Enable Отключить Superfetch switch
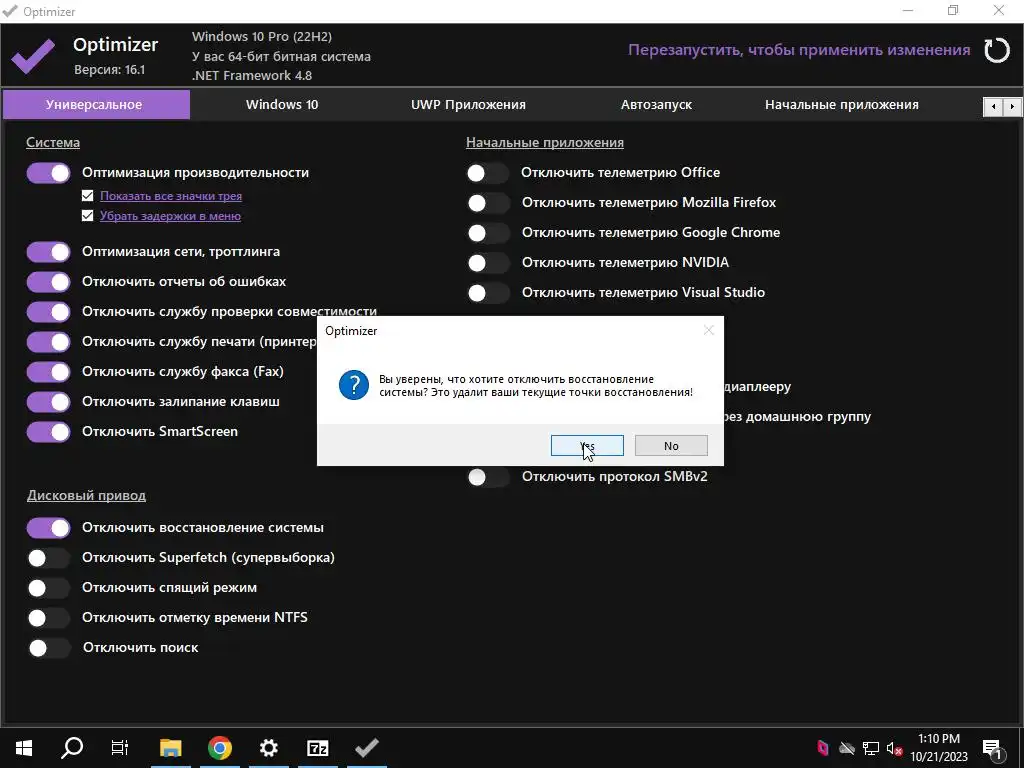 coord(48,558)
